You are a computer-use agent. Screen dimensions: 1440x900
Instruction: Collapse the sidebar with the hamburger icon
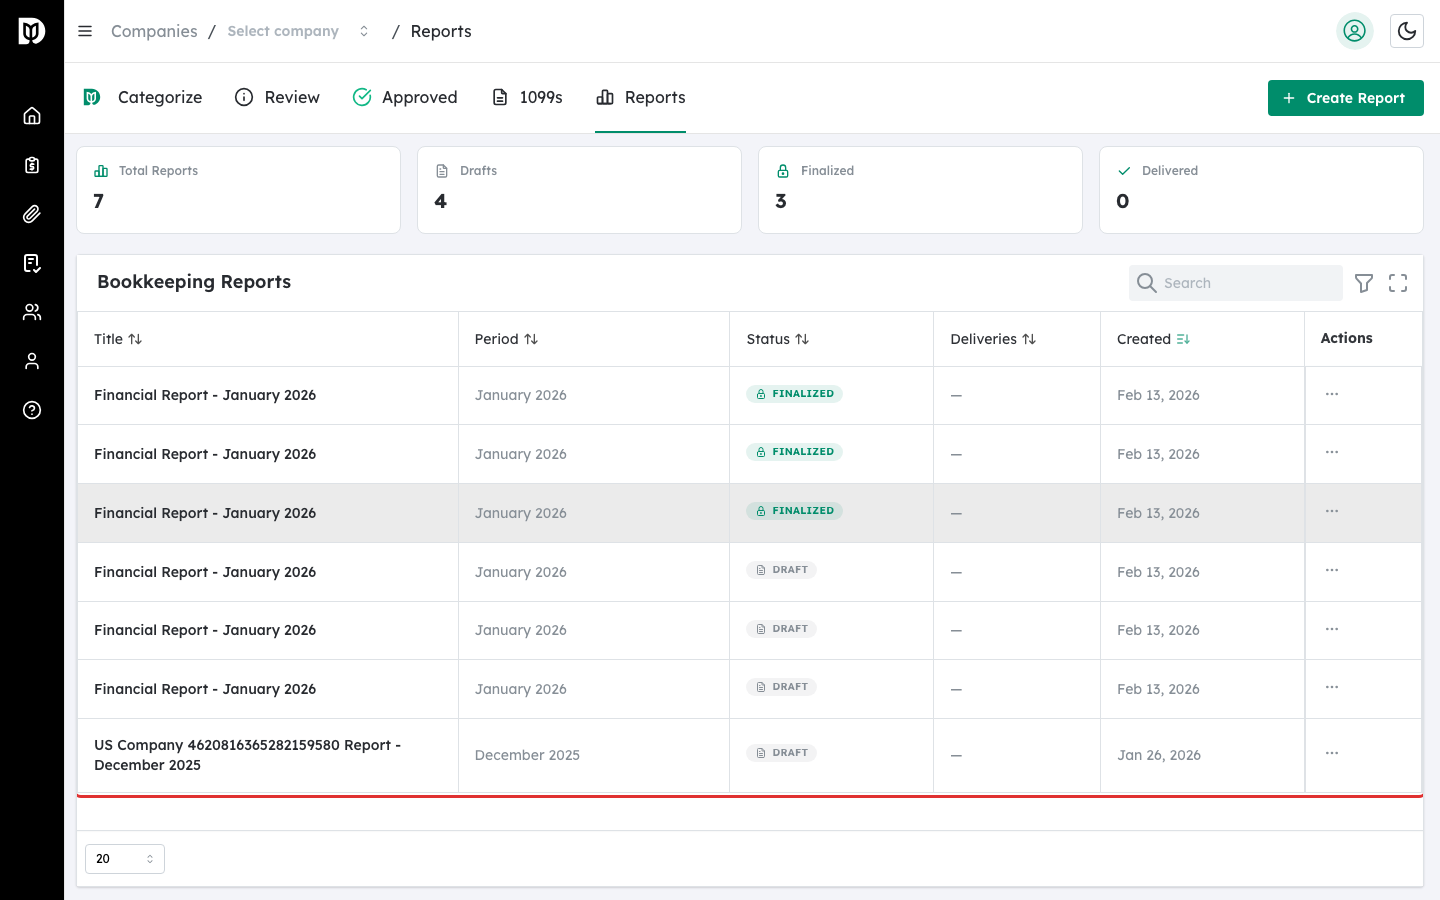[85, 31]
